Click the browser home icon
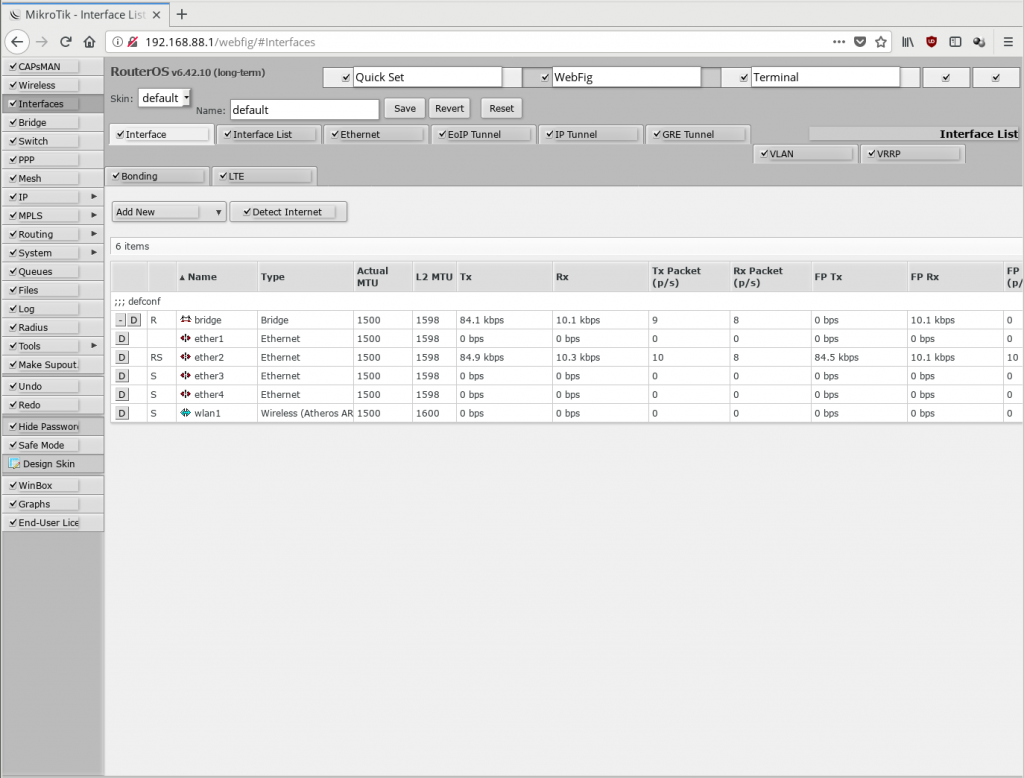The height and width of the screenshot is (778, 1024). (90, 42)
